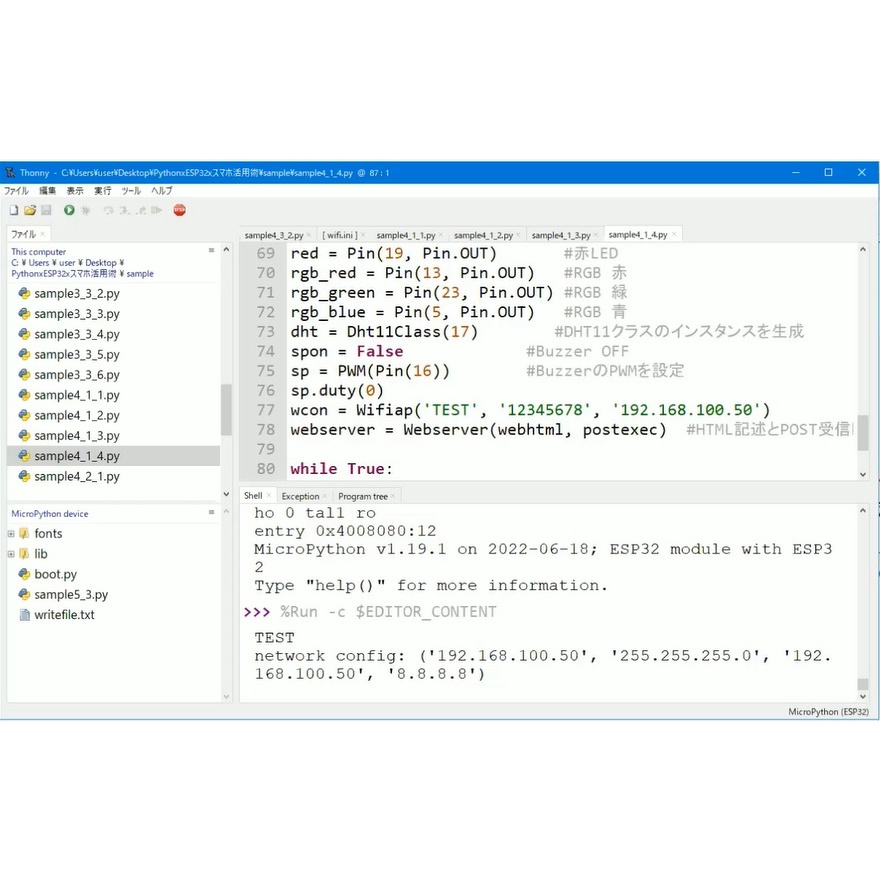Switch to the wifi.ini tab
This screenshot has width=880, height=880.
[340, 235]
